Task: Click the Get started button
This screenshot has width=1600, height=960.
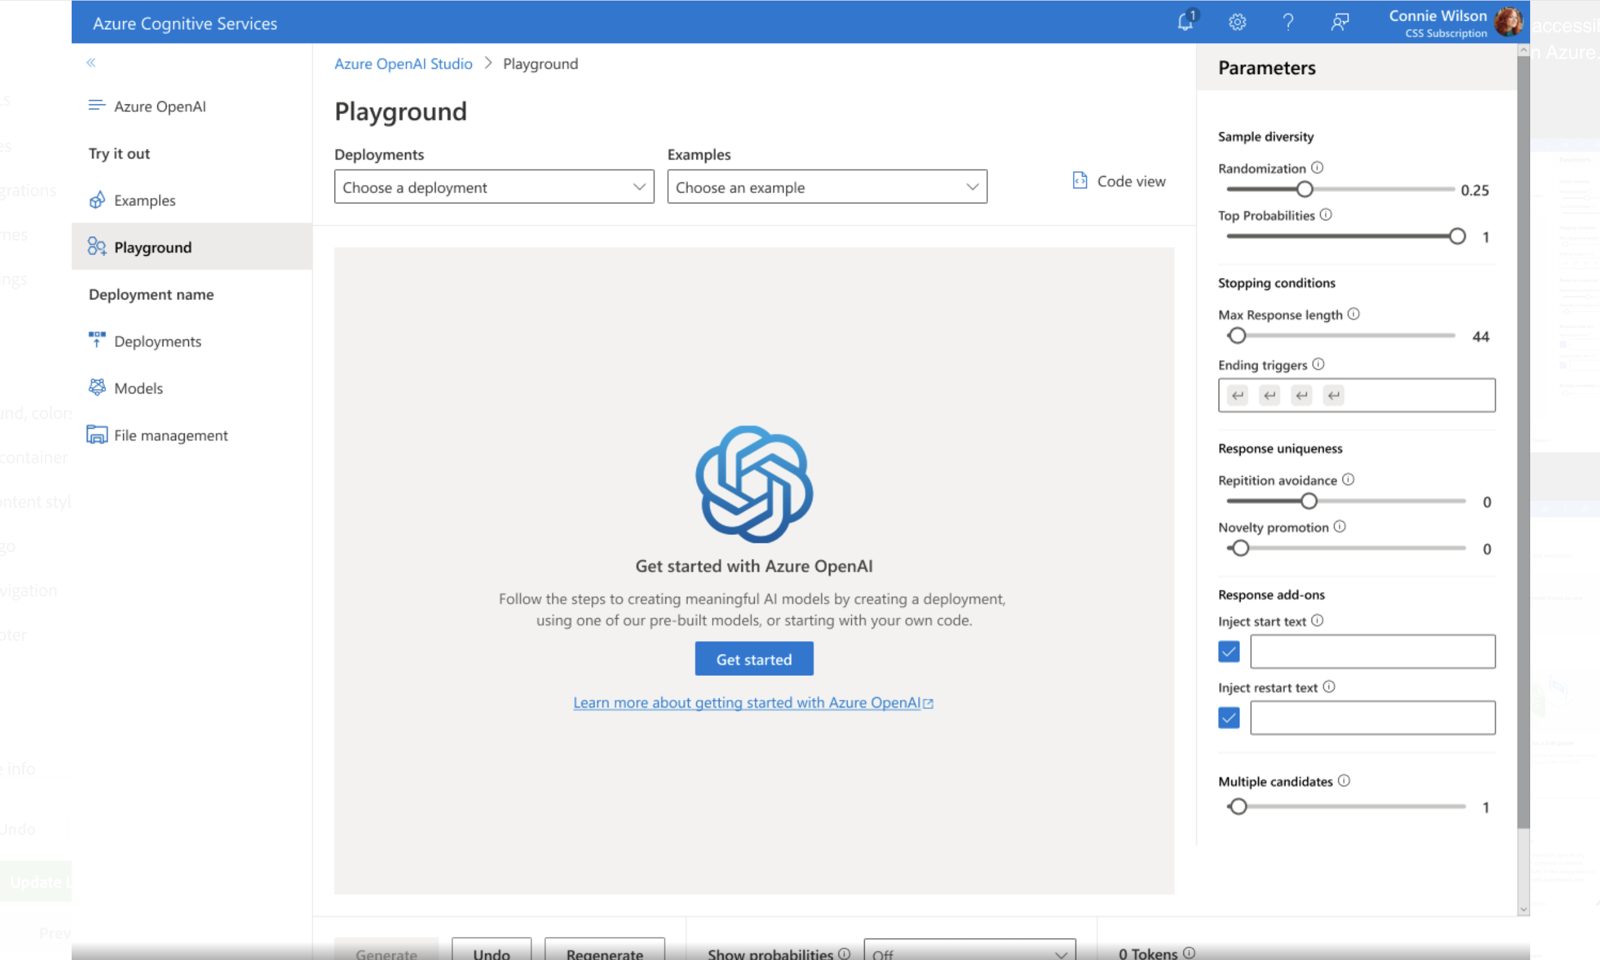Action: click(754, 659)
